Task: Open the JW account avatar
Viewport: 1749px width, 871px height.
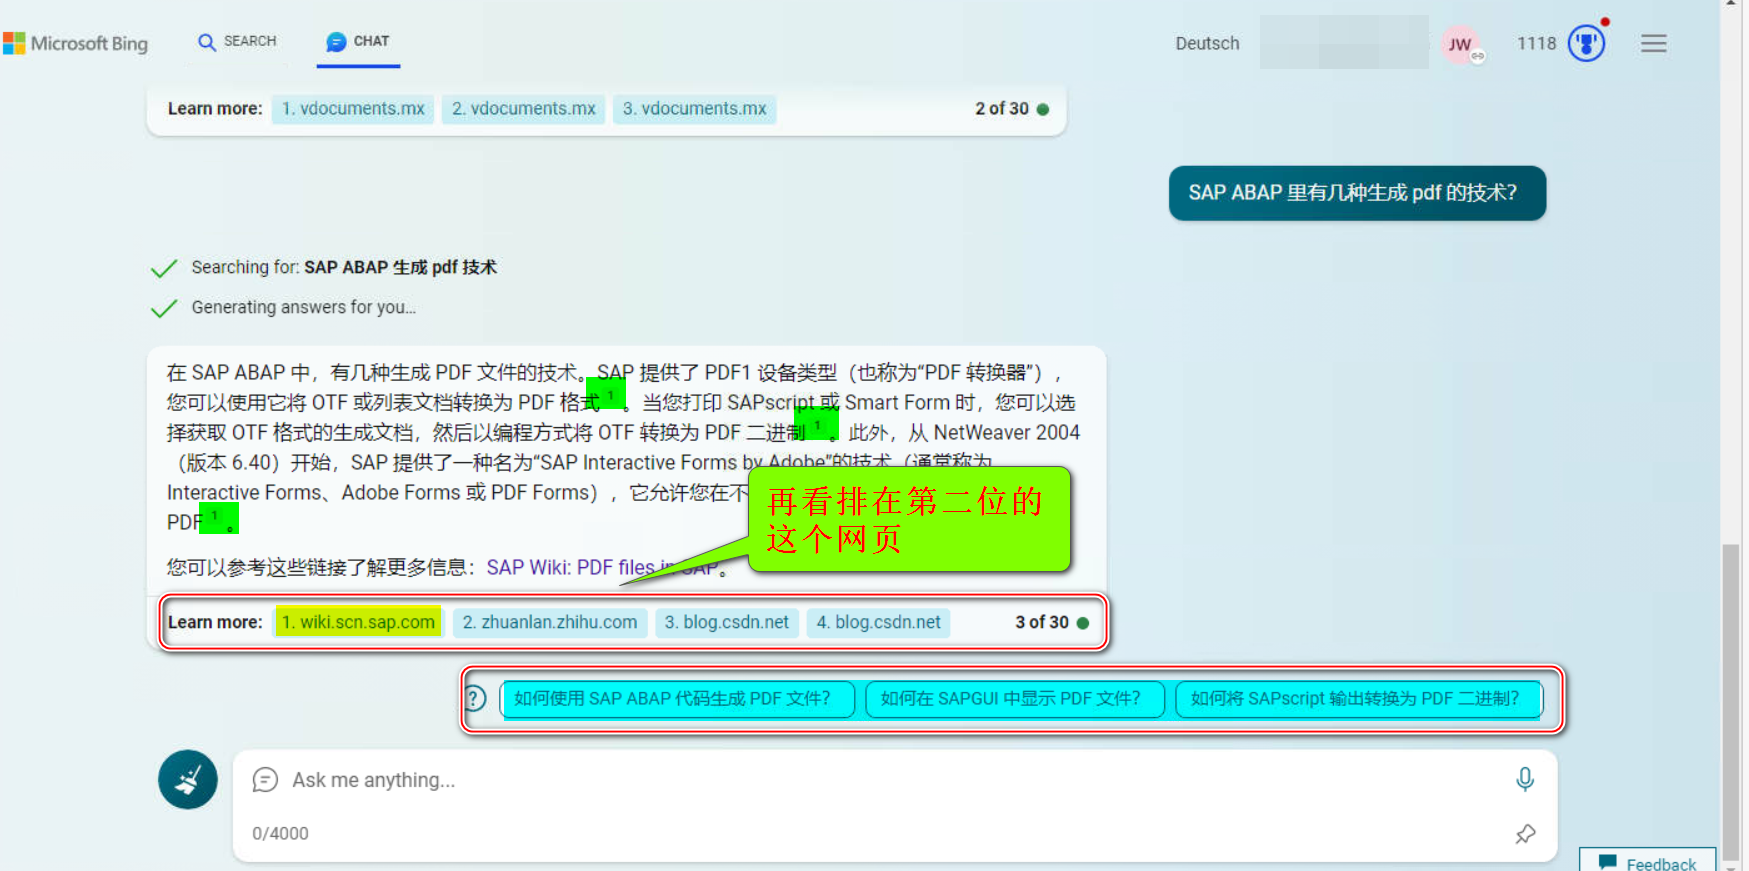Action: [x=1460, y=44]
